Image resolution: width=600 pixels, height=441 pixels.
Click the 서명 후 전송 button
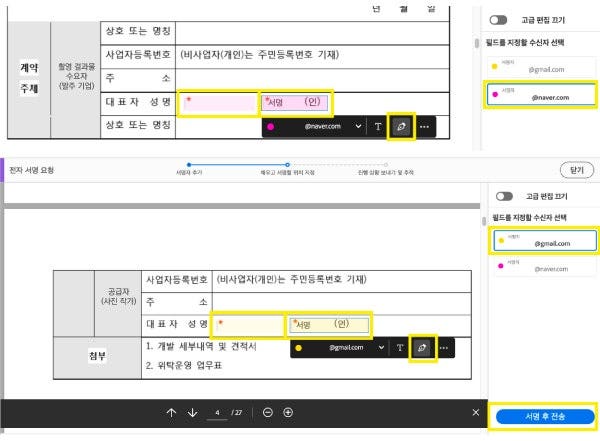[545, 416]
